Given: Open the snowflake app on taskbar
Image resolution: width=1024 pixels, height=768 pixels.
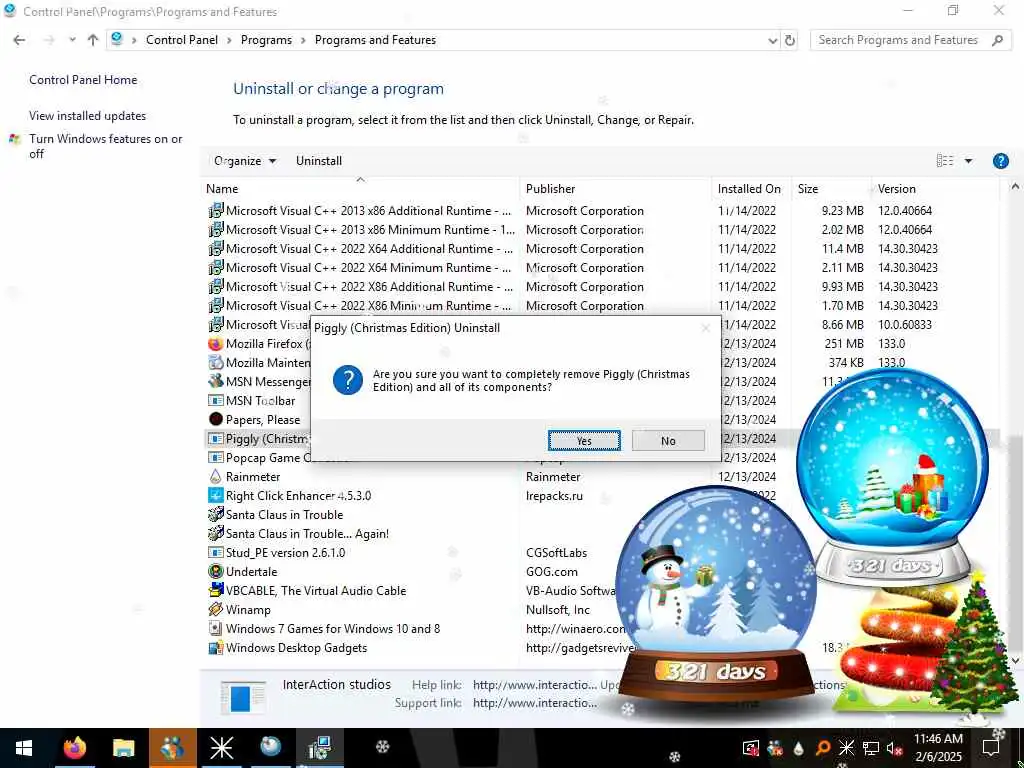Looking at the screenshot, I should point(221,748).
